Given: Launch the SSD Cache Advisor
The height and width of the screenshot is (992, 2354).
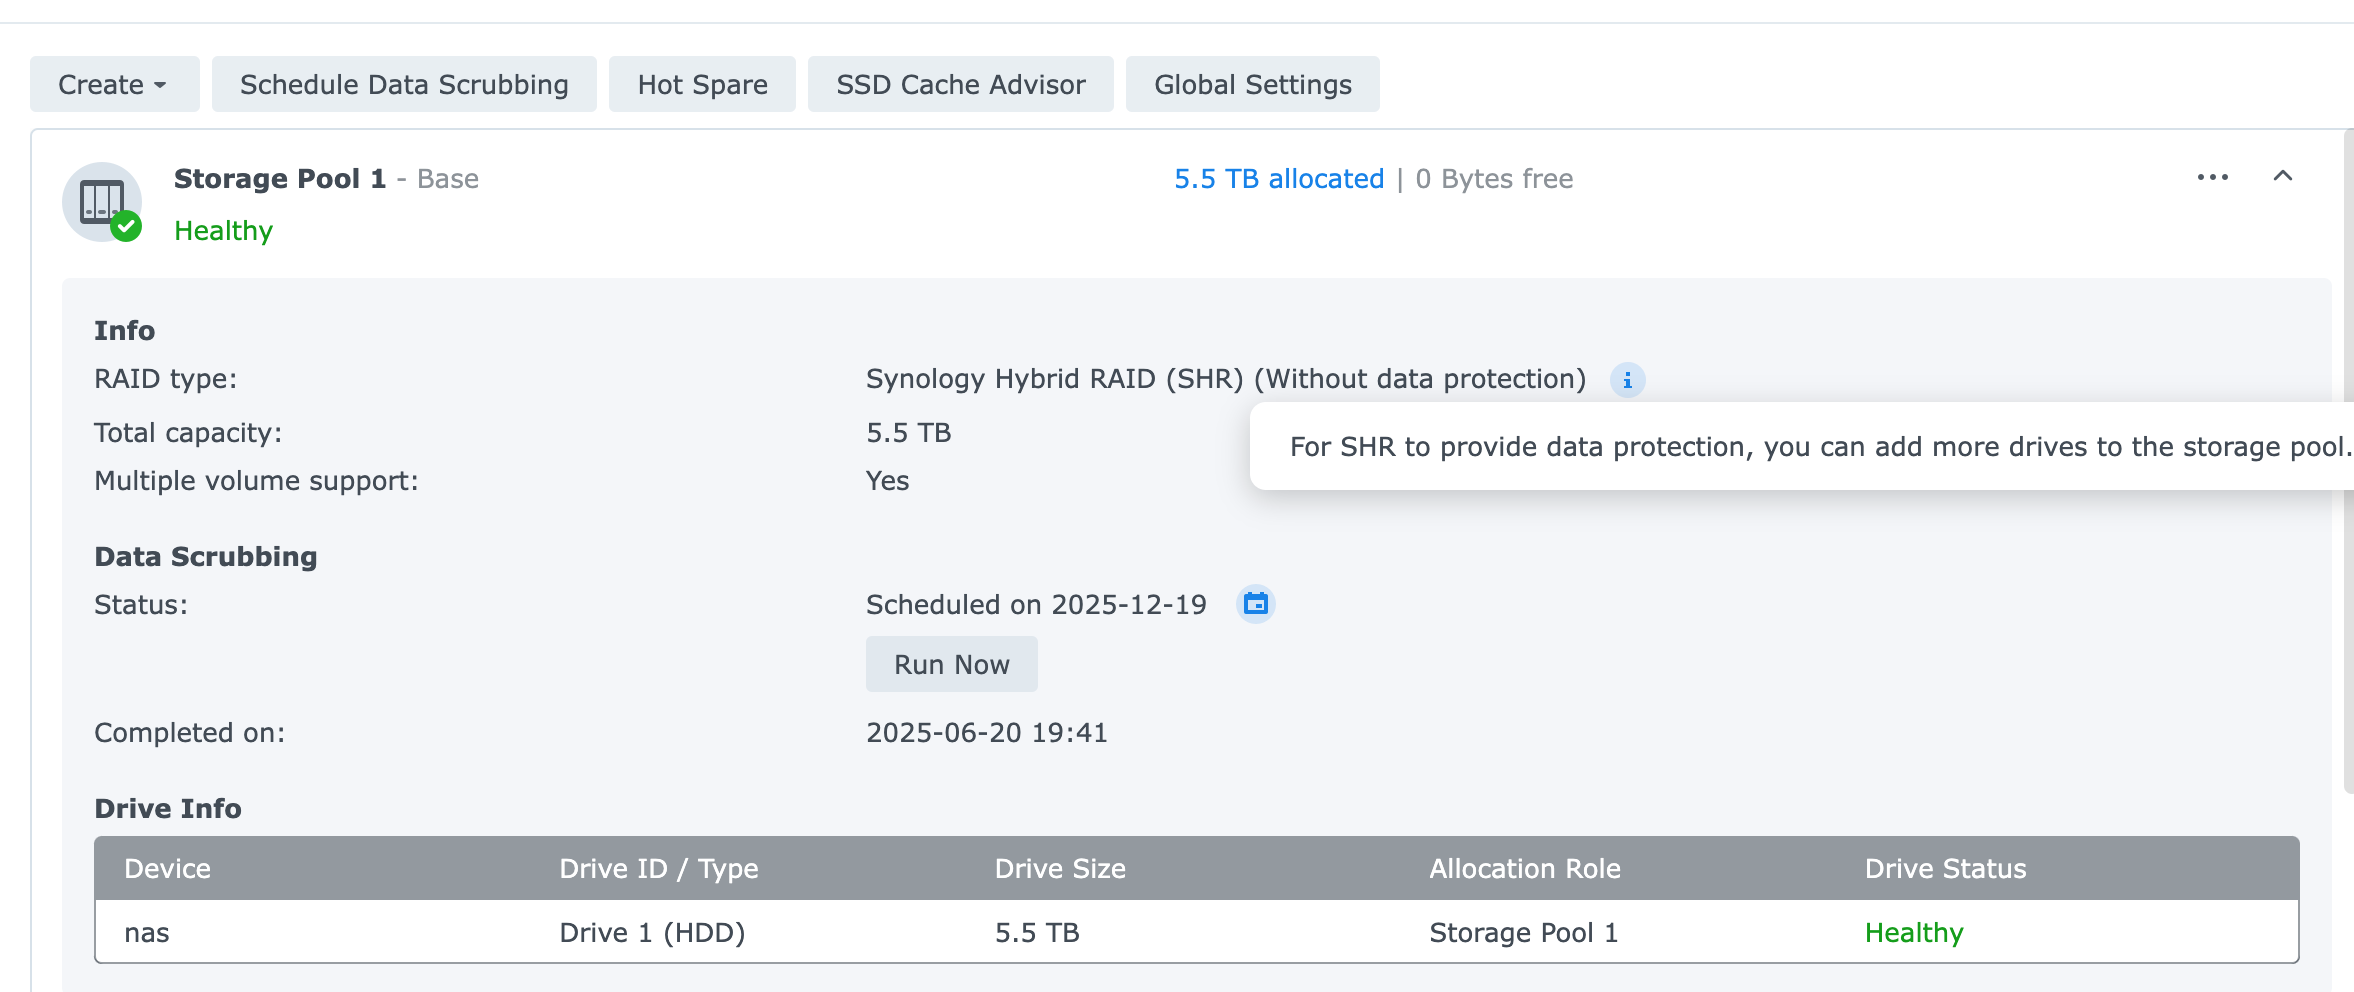Looking at the screenshot, I should point(960,84).
